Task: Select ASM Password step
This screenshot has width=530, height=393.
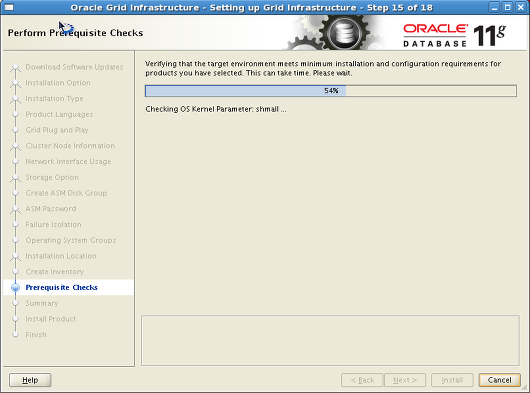Action: (x=51, y=208)
